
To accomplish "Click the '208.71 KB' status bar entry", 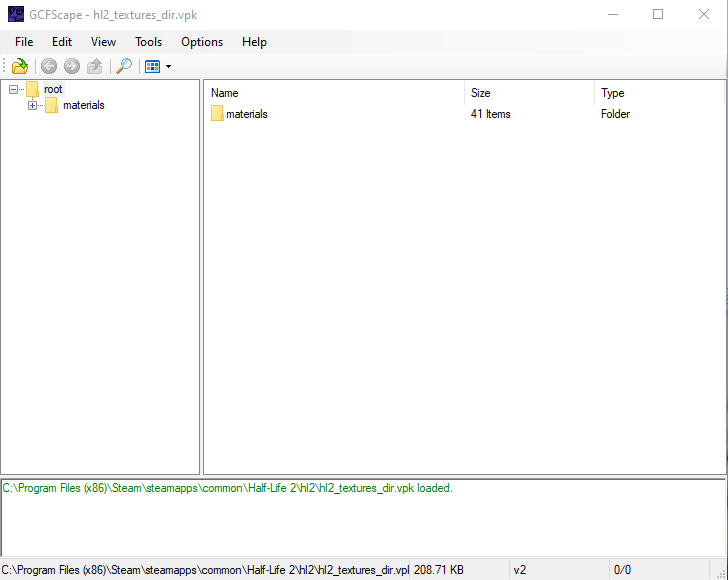I will click(x=439, y=570).
